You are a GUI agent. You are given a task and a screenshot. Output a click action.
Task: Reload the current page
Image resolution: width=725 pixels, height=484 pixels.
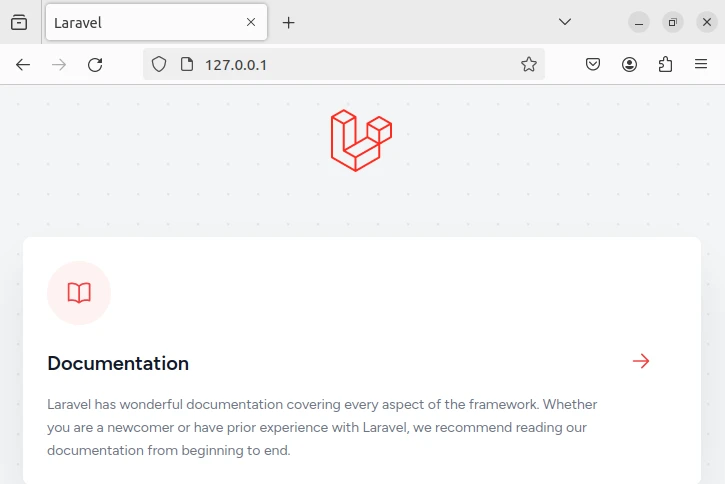tap(95, 65)
